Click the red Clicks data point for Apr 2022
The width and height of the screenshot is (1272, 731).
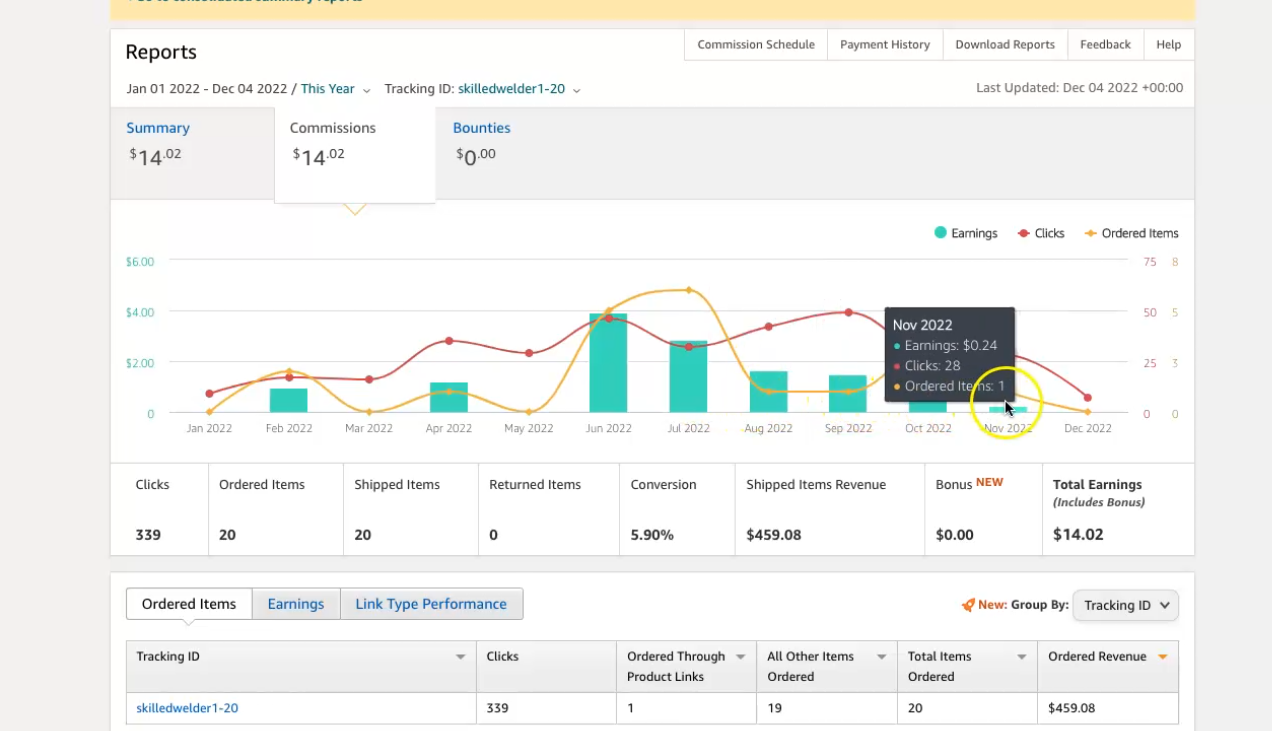(x=449, y=341)
